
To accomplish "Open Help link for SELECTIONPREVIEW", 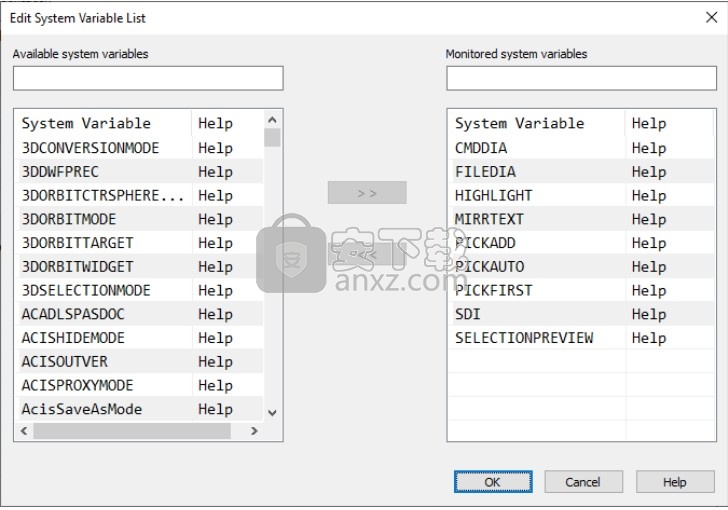I will (649, 337).
